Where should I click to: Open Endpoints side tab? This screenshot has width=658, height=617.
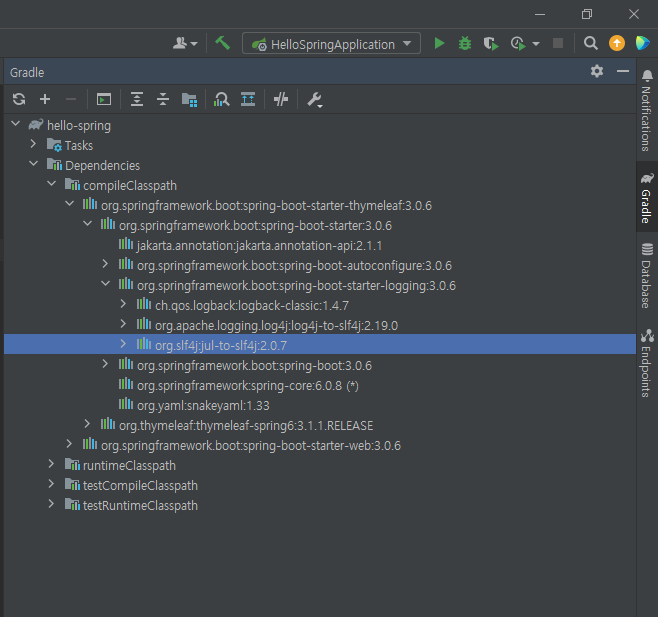(647, 363)
